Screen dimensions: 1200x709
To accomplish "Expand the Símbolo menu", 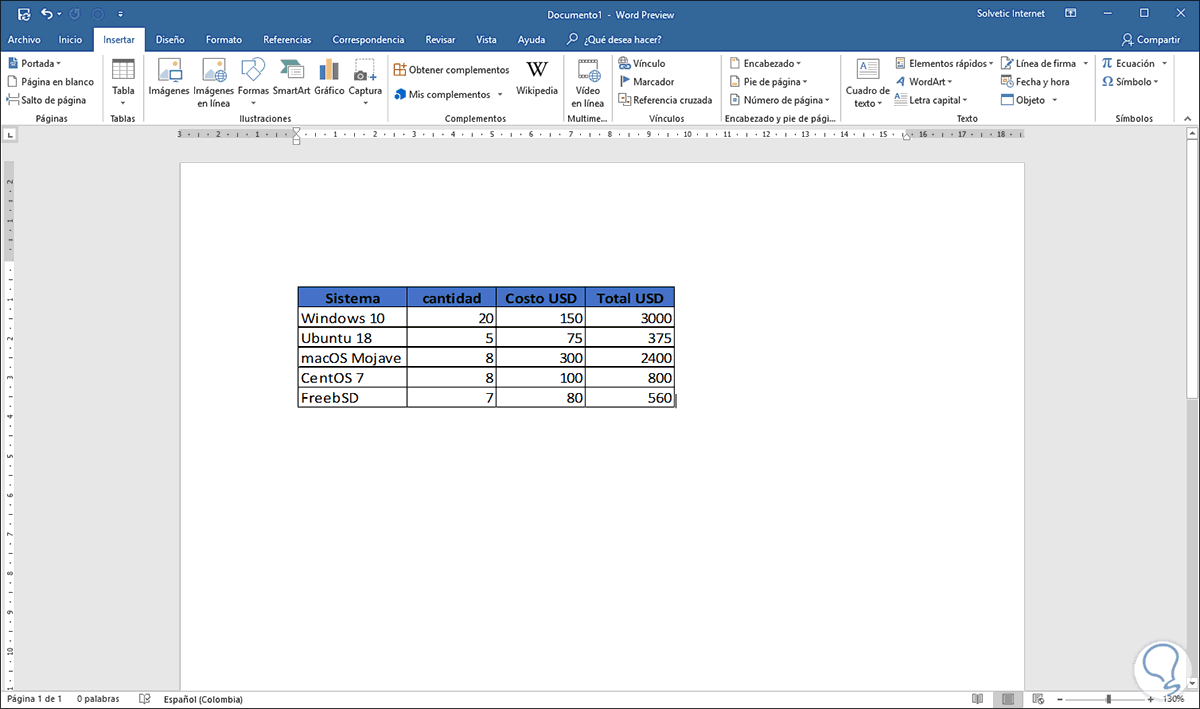I will click(x=1130, y=82).
